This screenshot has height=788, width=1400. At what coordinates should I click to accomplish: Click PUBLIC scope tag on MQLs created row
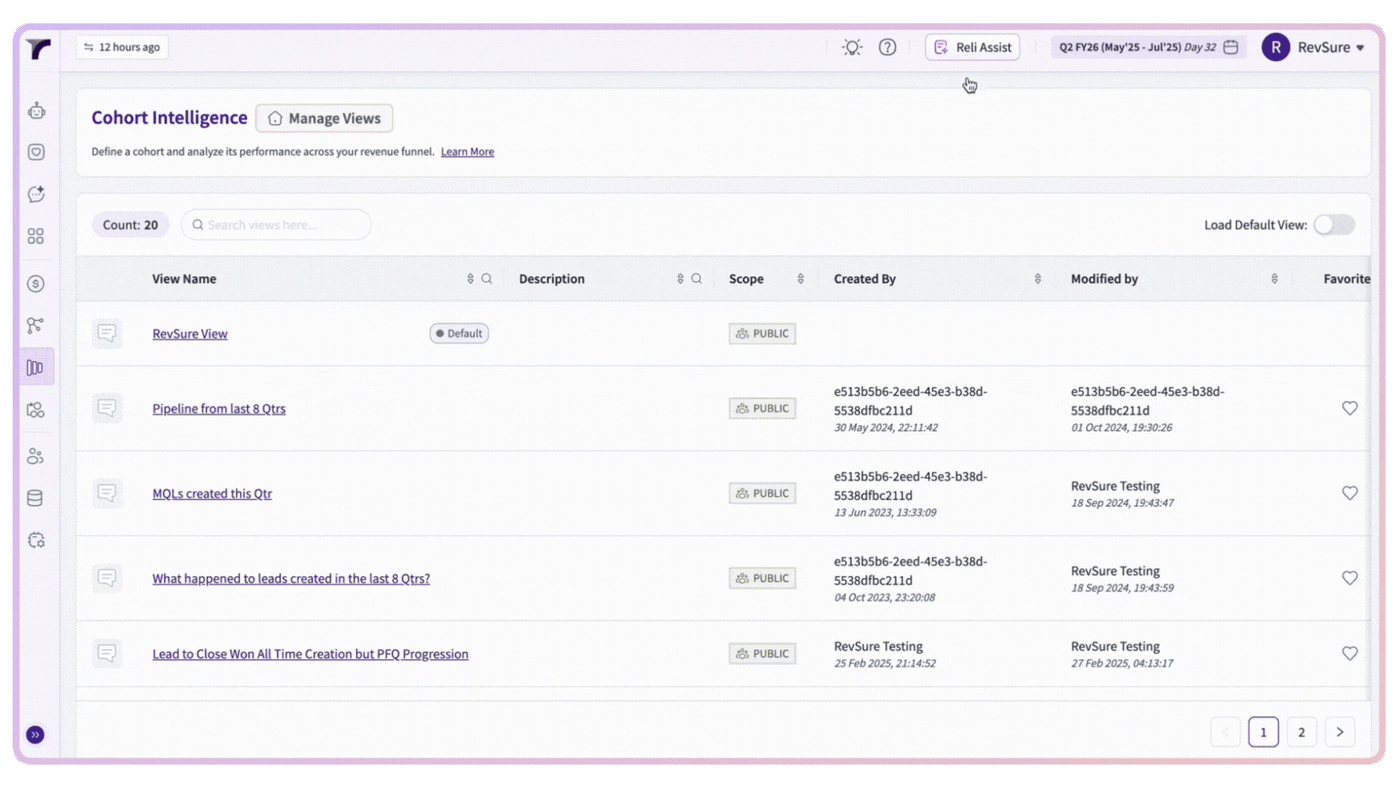(x=762, y=493)
